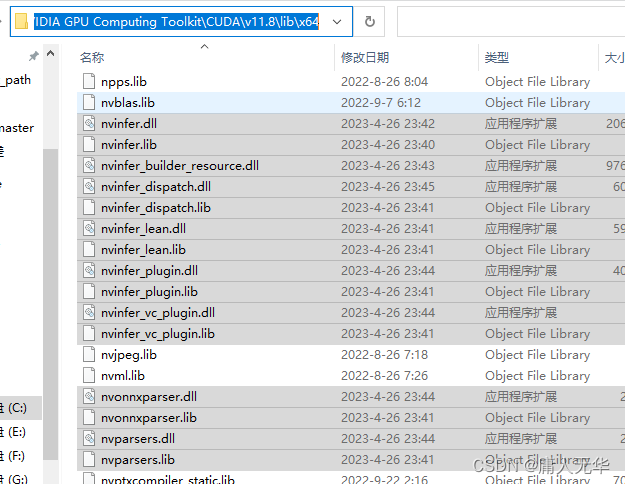
Task: Click the DLL icon of nvparsers.dll
Action: [89, 438]
